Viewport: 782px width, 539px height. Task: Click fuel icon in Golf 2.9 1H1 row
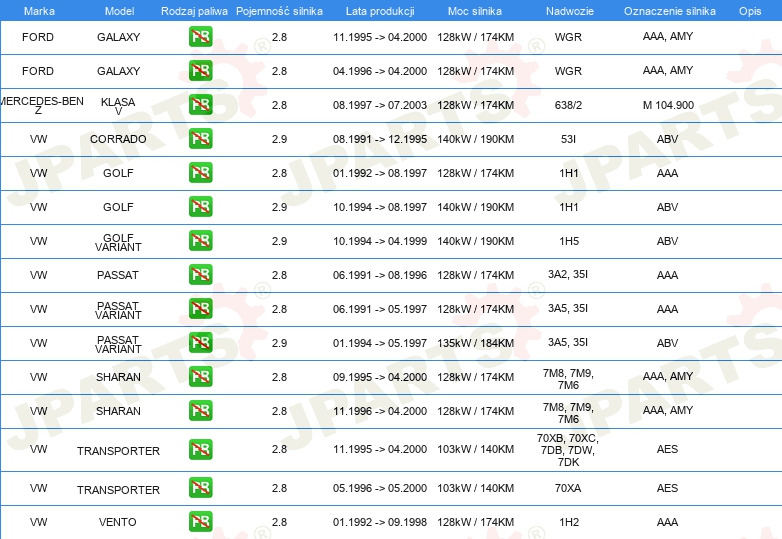[200, 207]
